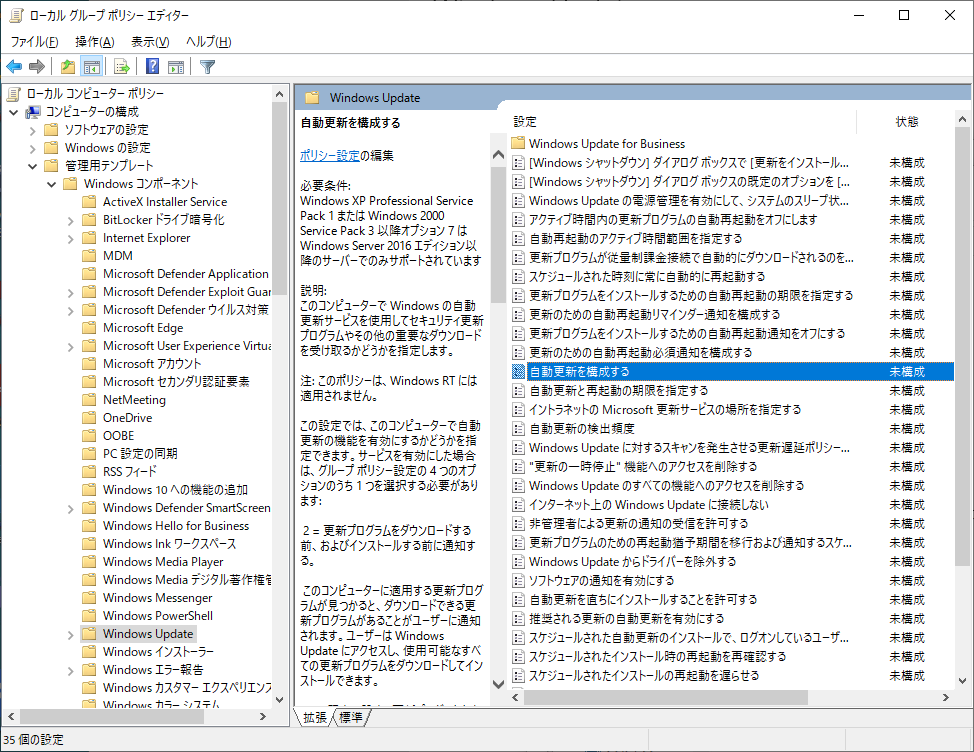This screenshot has width=974, height=752.
Task: Click the settings list horizontal scrollbar right arrow
Action: point(946,697)
